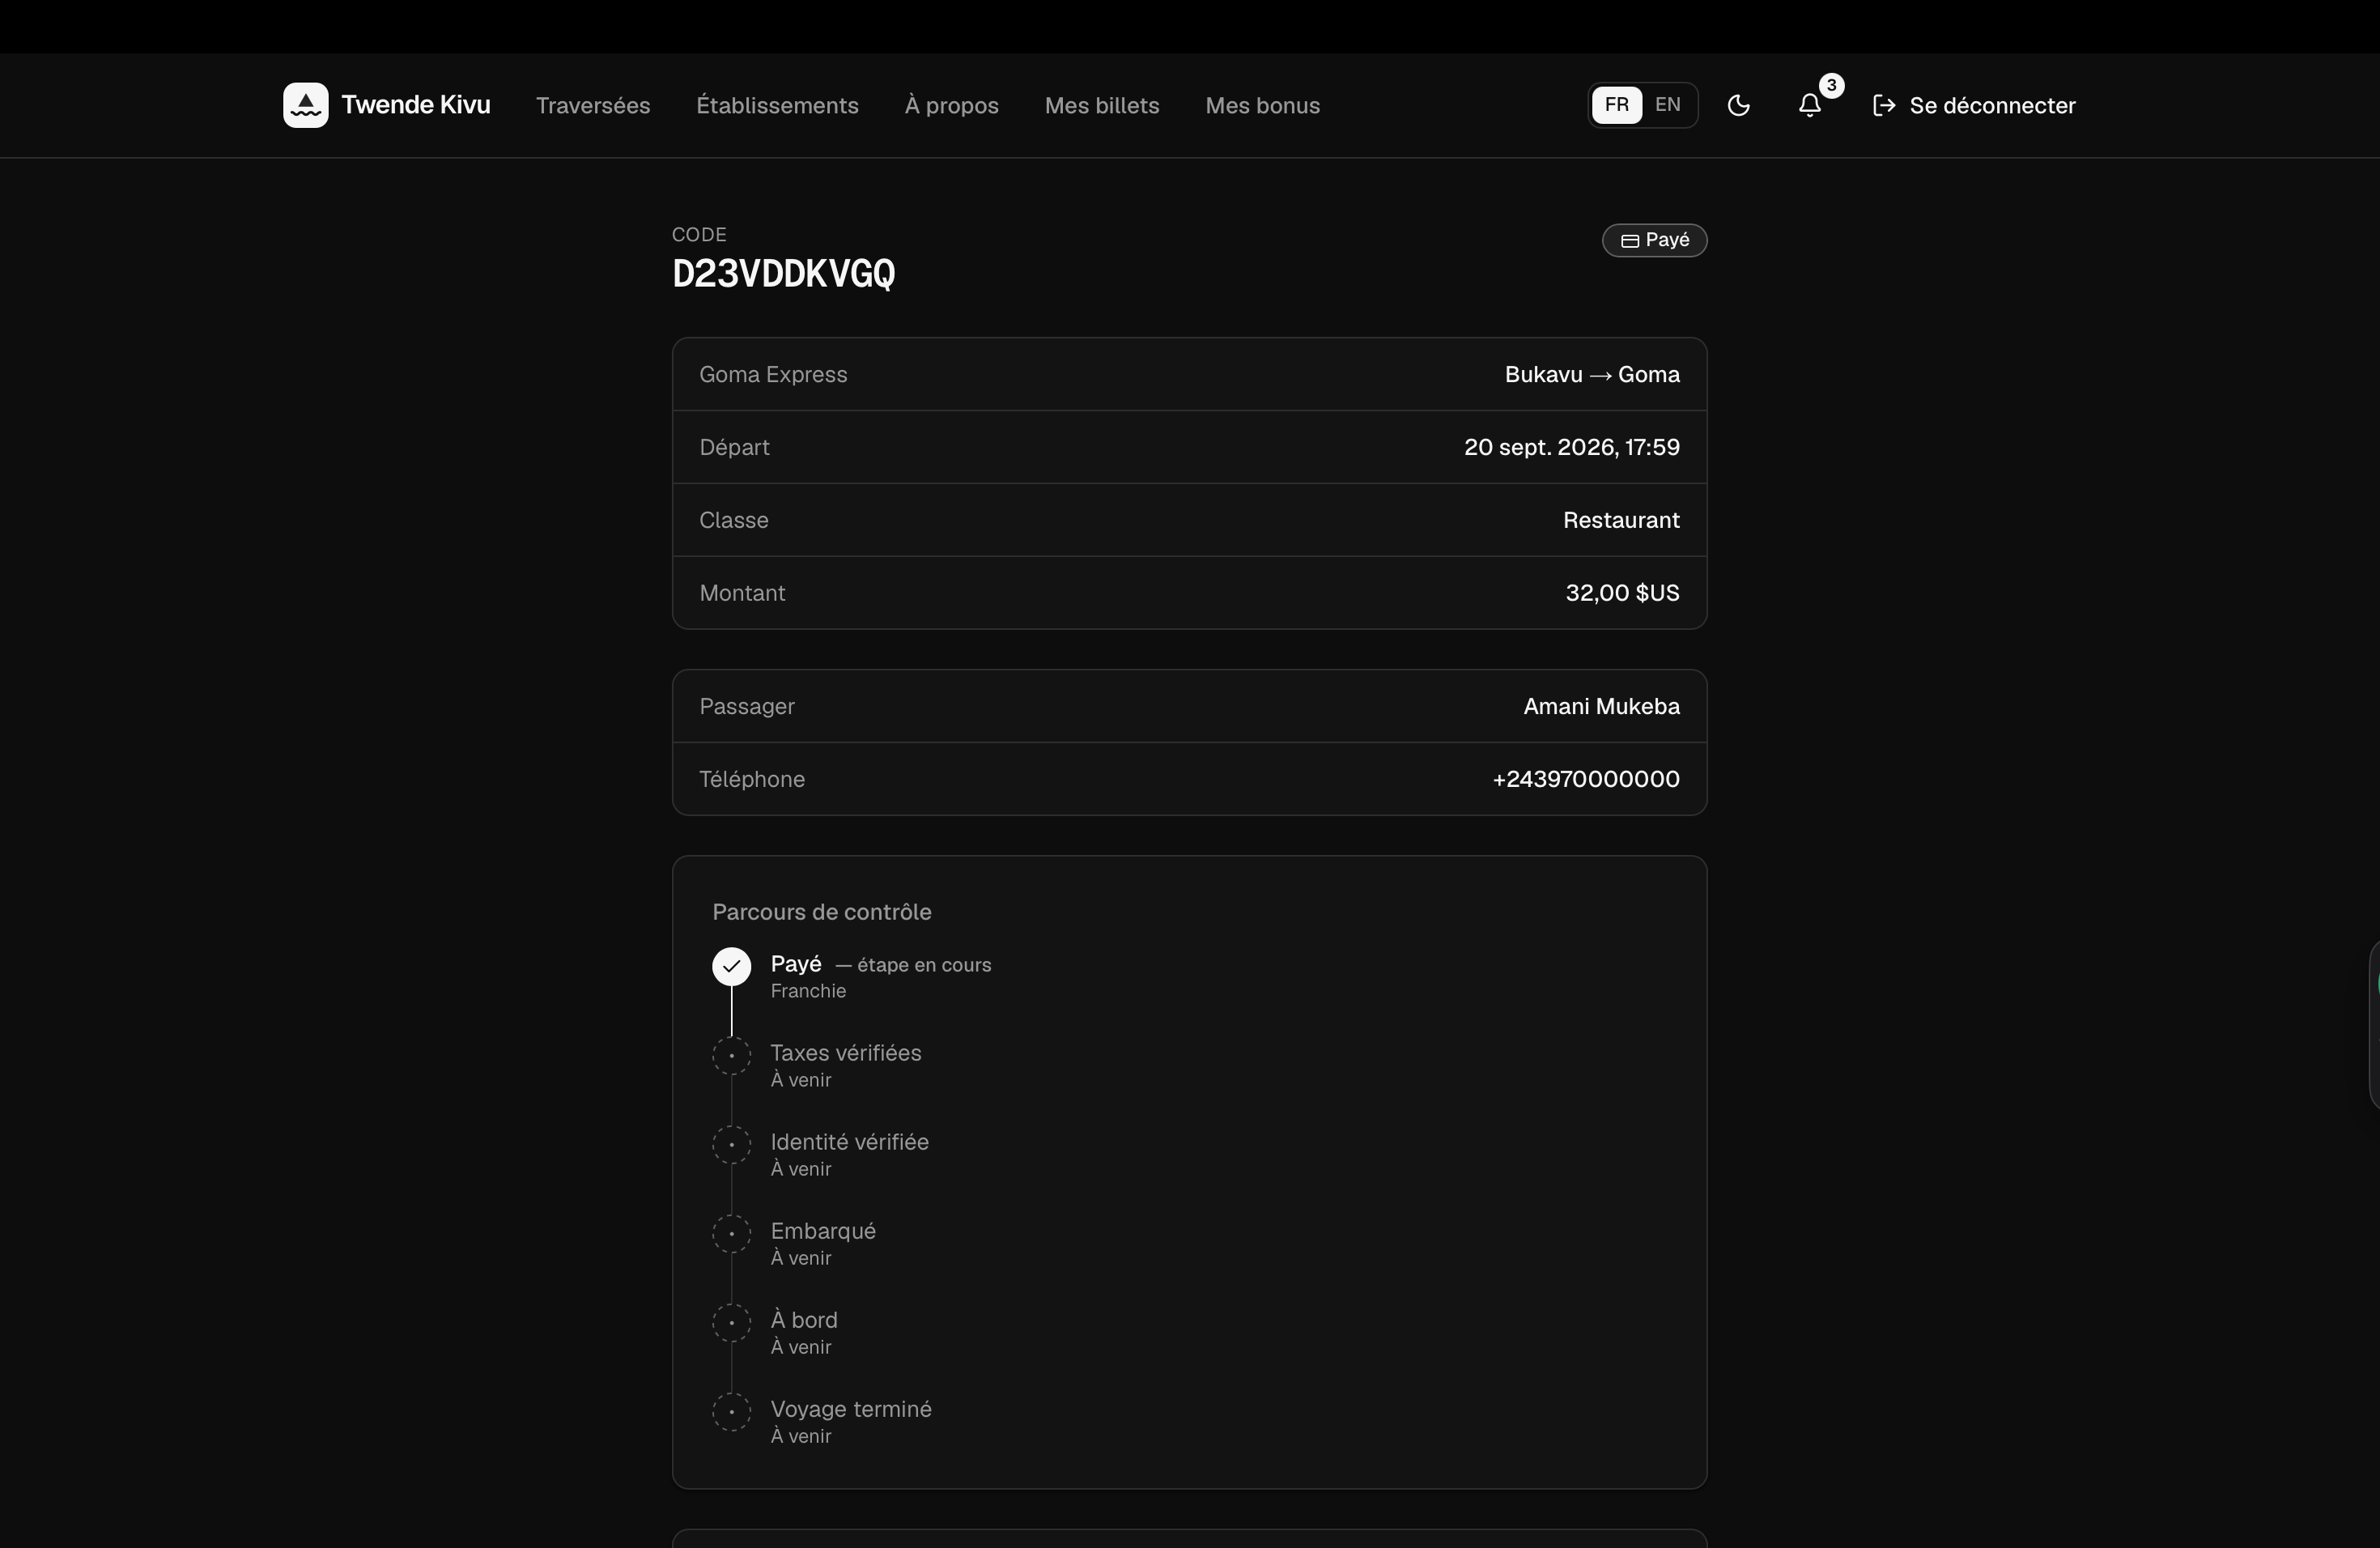Click the logout arrow icon
2380x1548 pixels.
coord(1884,105)
